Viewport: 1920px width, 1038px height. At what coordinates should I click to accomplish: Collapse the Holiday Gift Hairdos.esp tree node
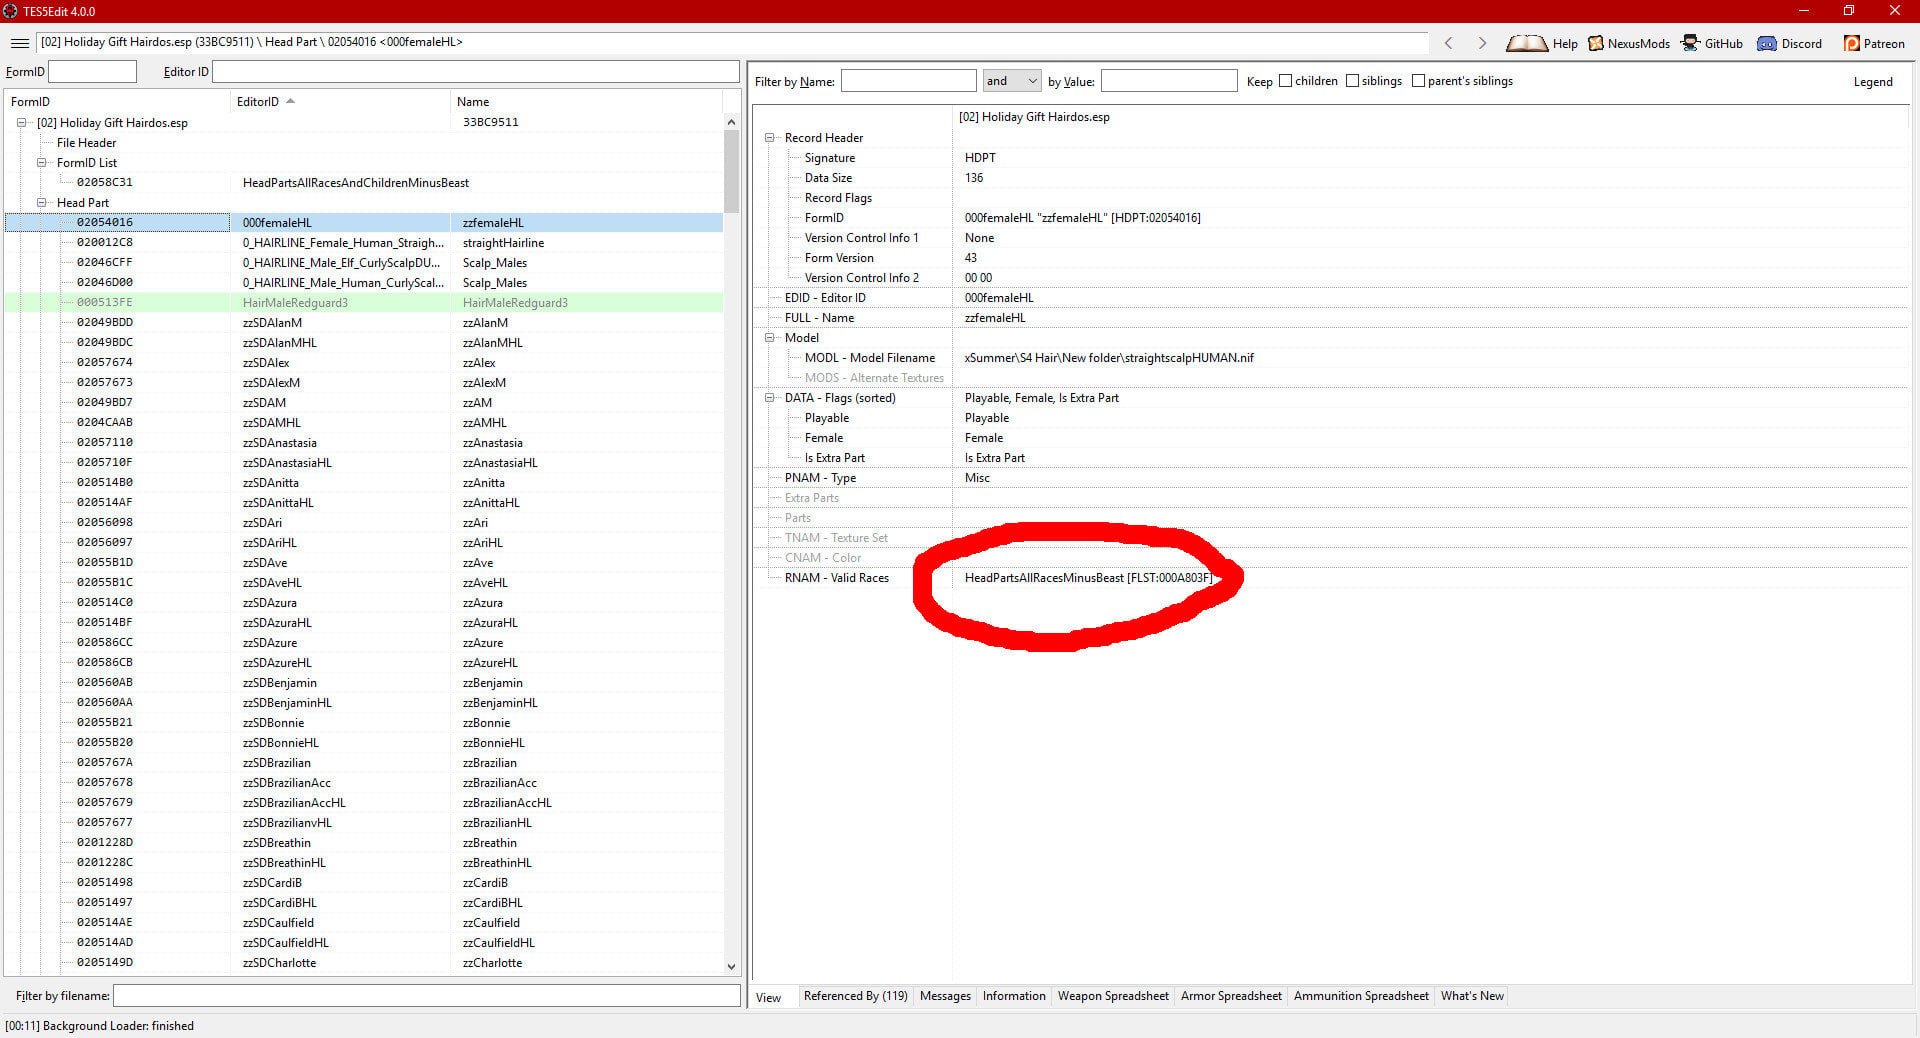point(21,123)
